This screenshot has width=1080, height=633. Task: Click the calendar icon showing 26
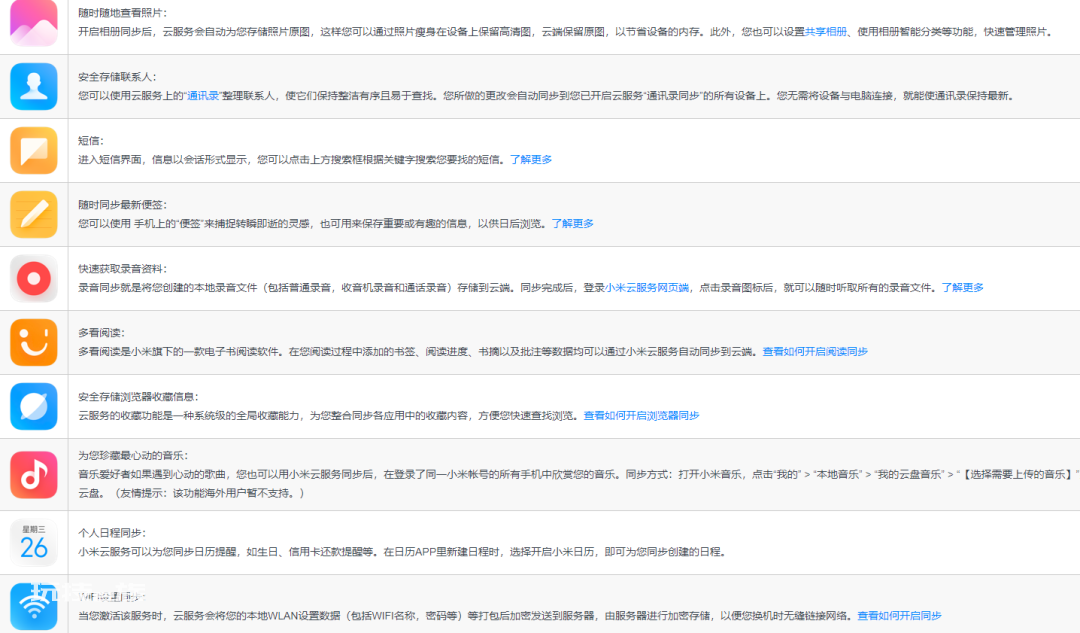tap(34, 543)
